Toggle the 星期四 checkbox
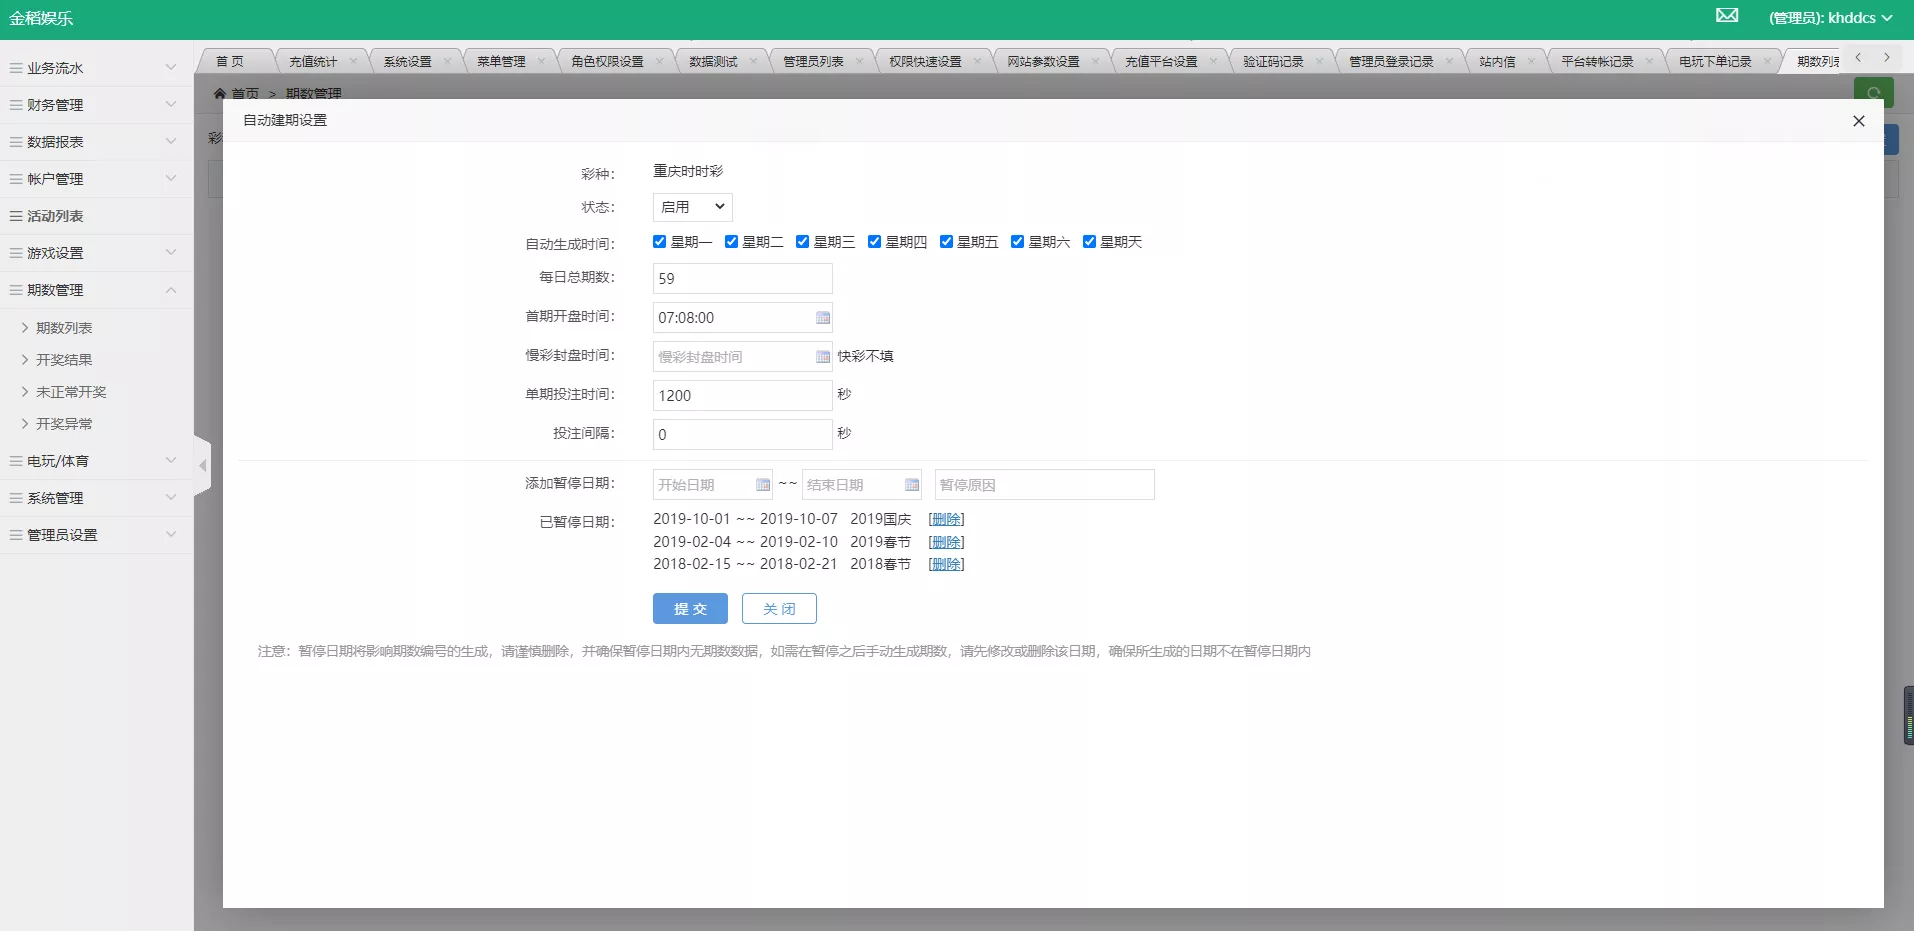Image resolution: width=1914 pixels, height=931 pixels. pyautogui.click(x=873, y=241)
